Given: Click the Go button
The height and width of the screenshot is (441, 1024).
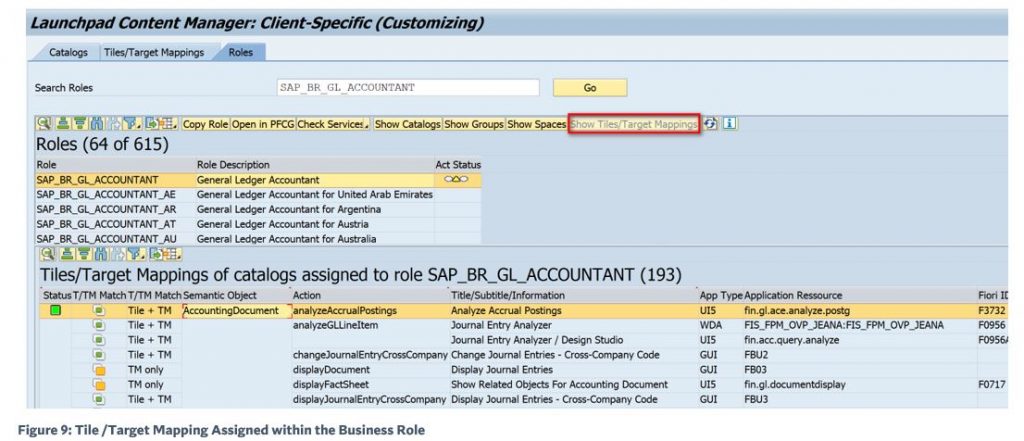Looking at the screenshot, I should point(590,88).
